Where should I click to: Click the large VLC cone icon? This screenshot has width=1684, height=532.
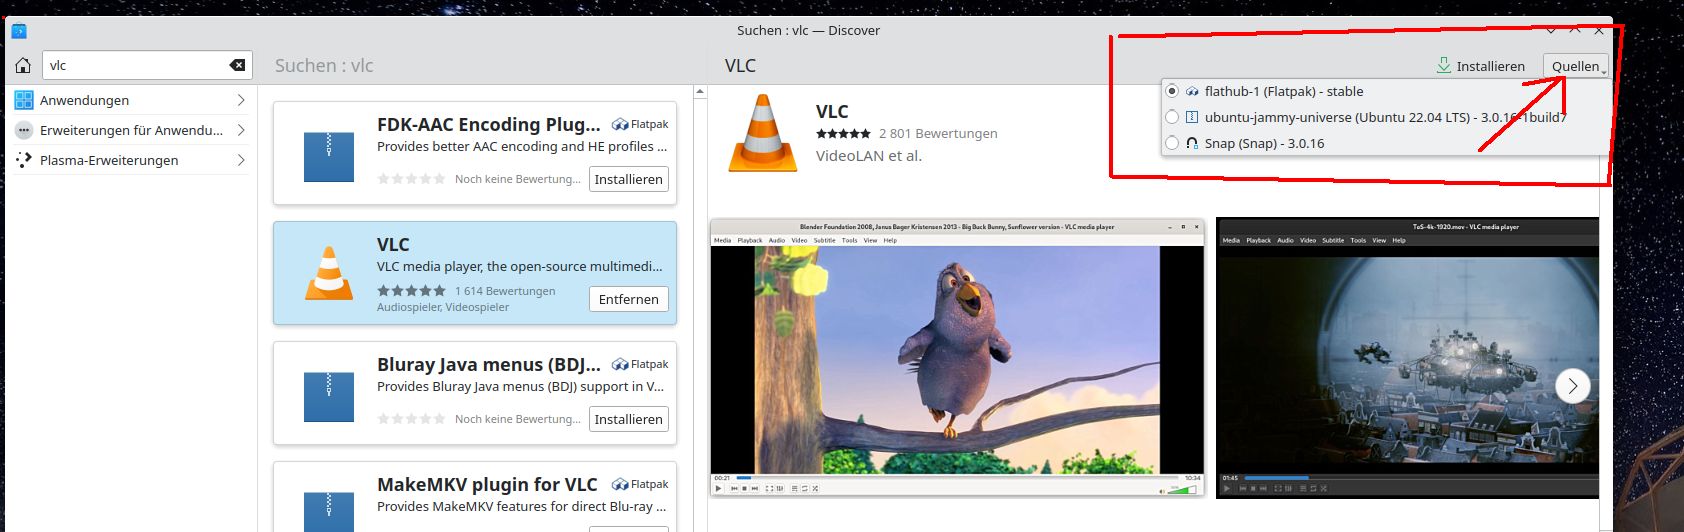pyautogui.click(x=763, y=133)
